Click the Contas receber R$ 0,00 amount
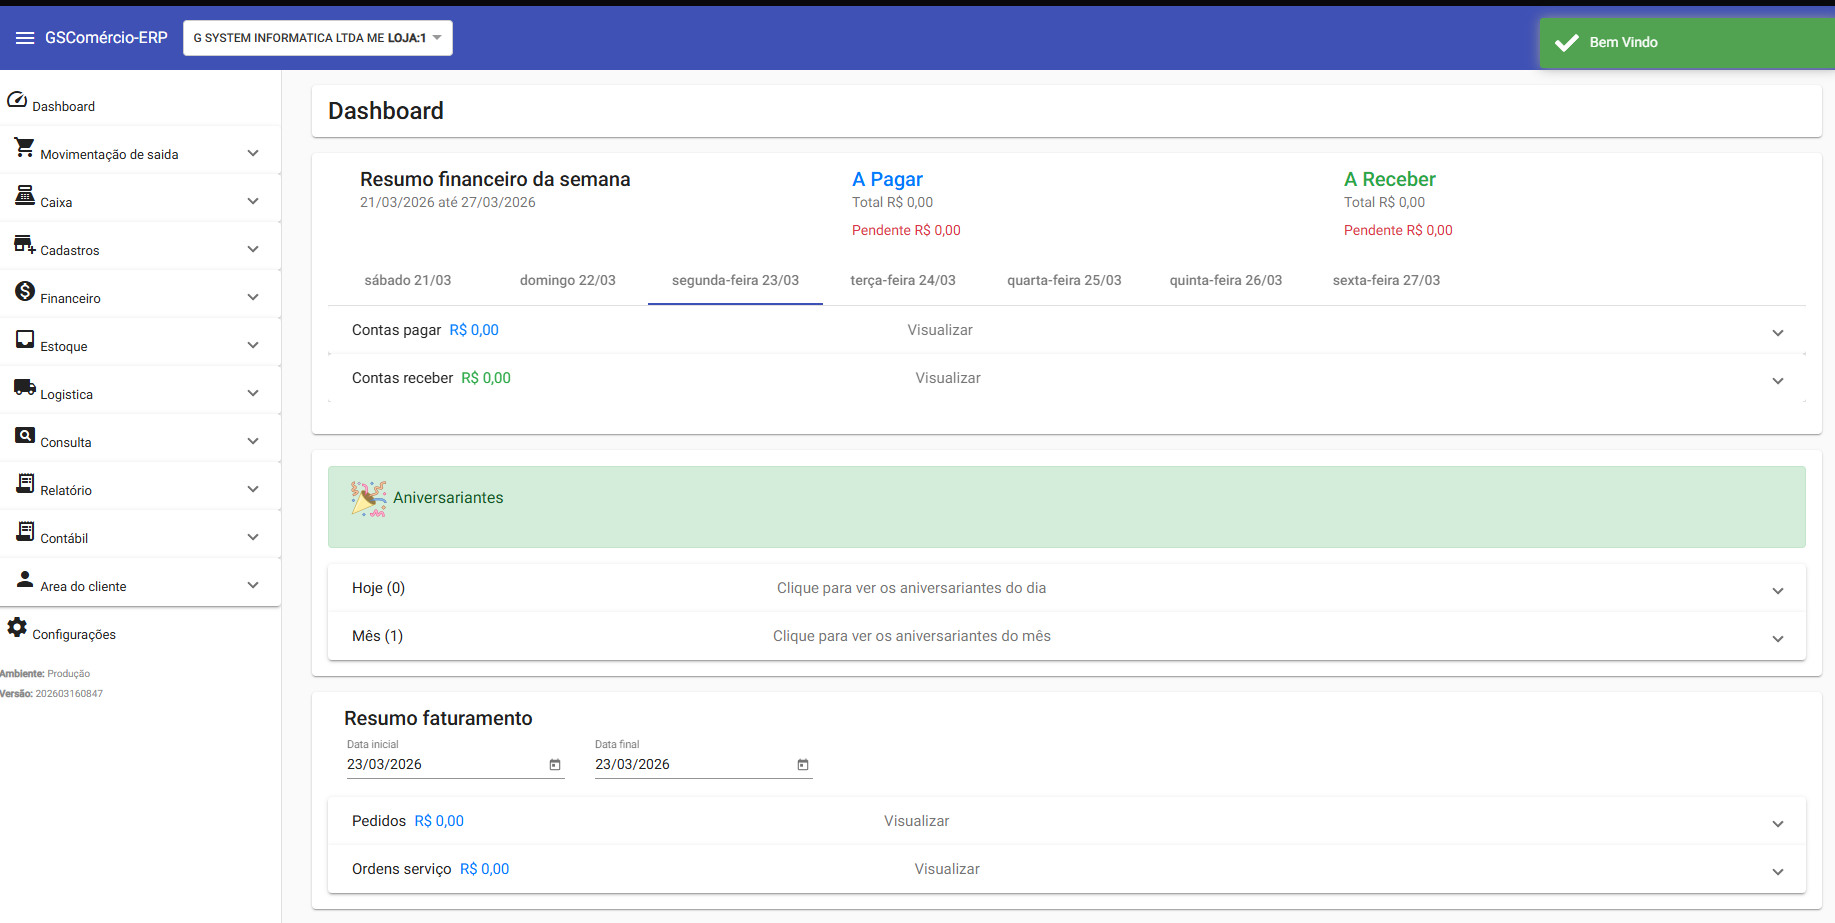This screenshot has width=1835, height=923. click(x=486, y=378)
